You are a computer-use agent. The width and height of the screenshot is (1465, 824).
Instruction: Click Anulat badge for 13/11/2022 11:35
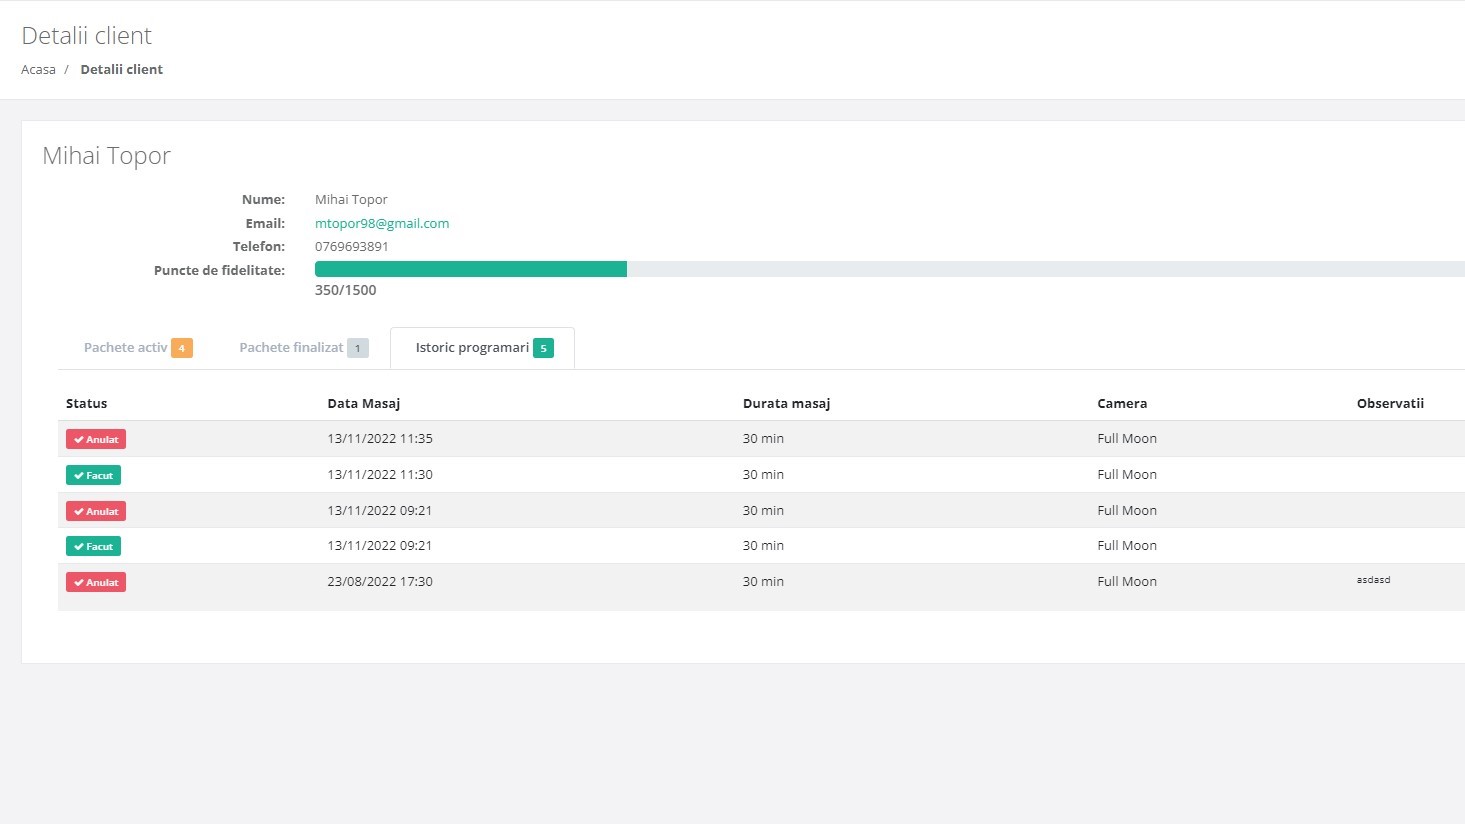(96, 439)
